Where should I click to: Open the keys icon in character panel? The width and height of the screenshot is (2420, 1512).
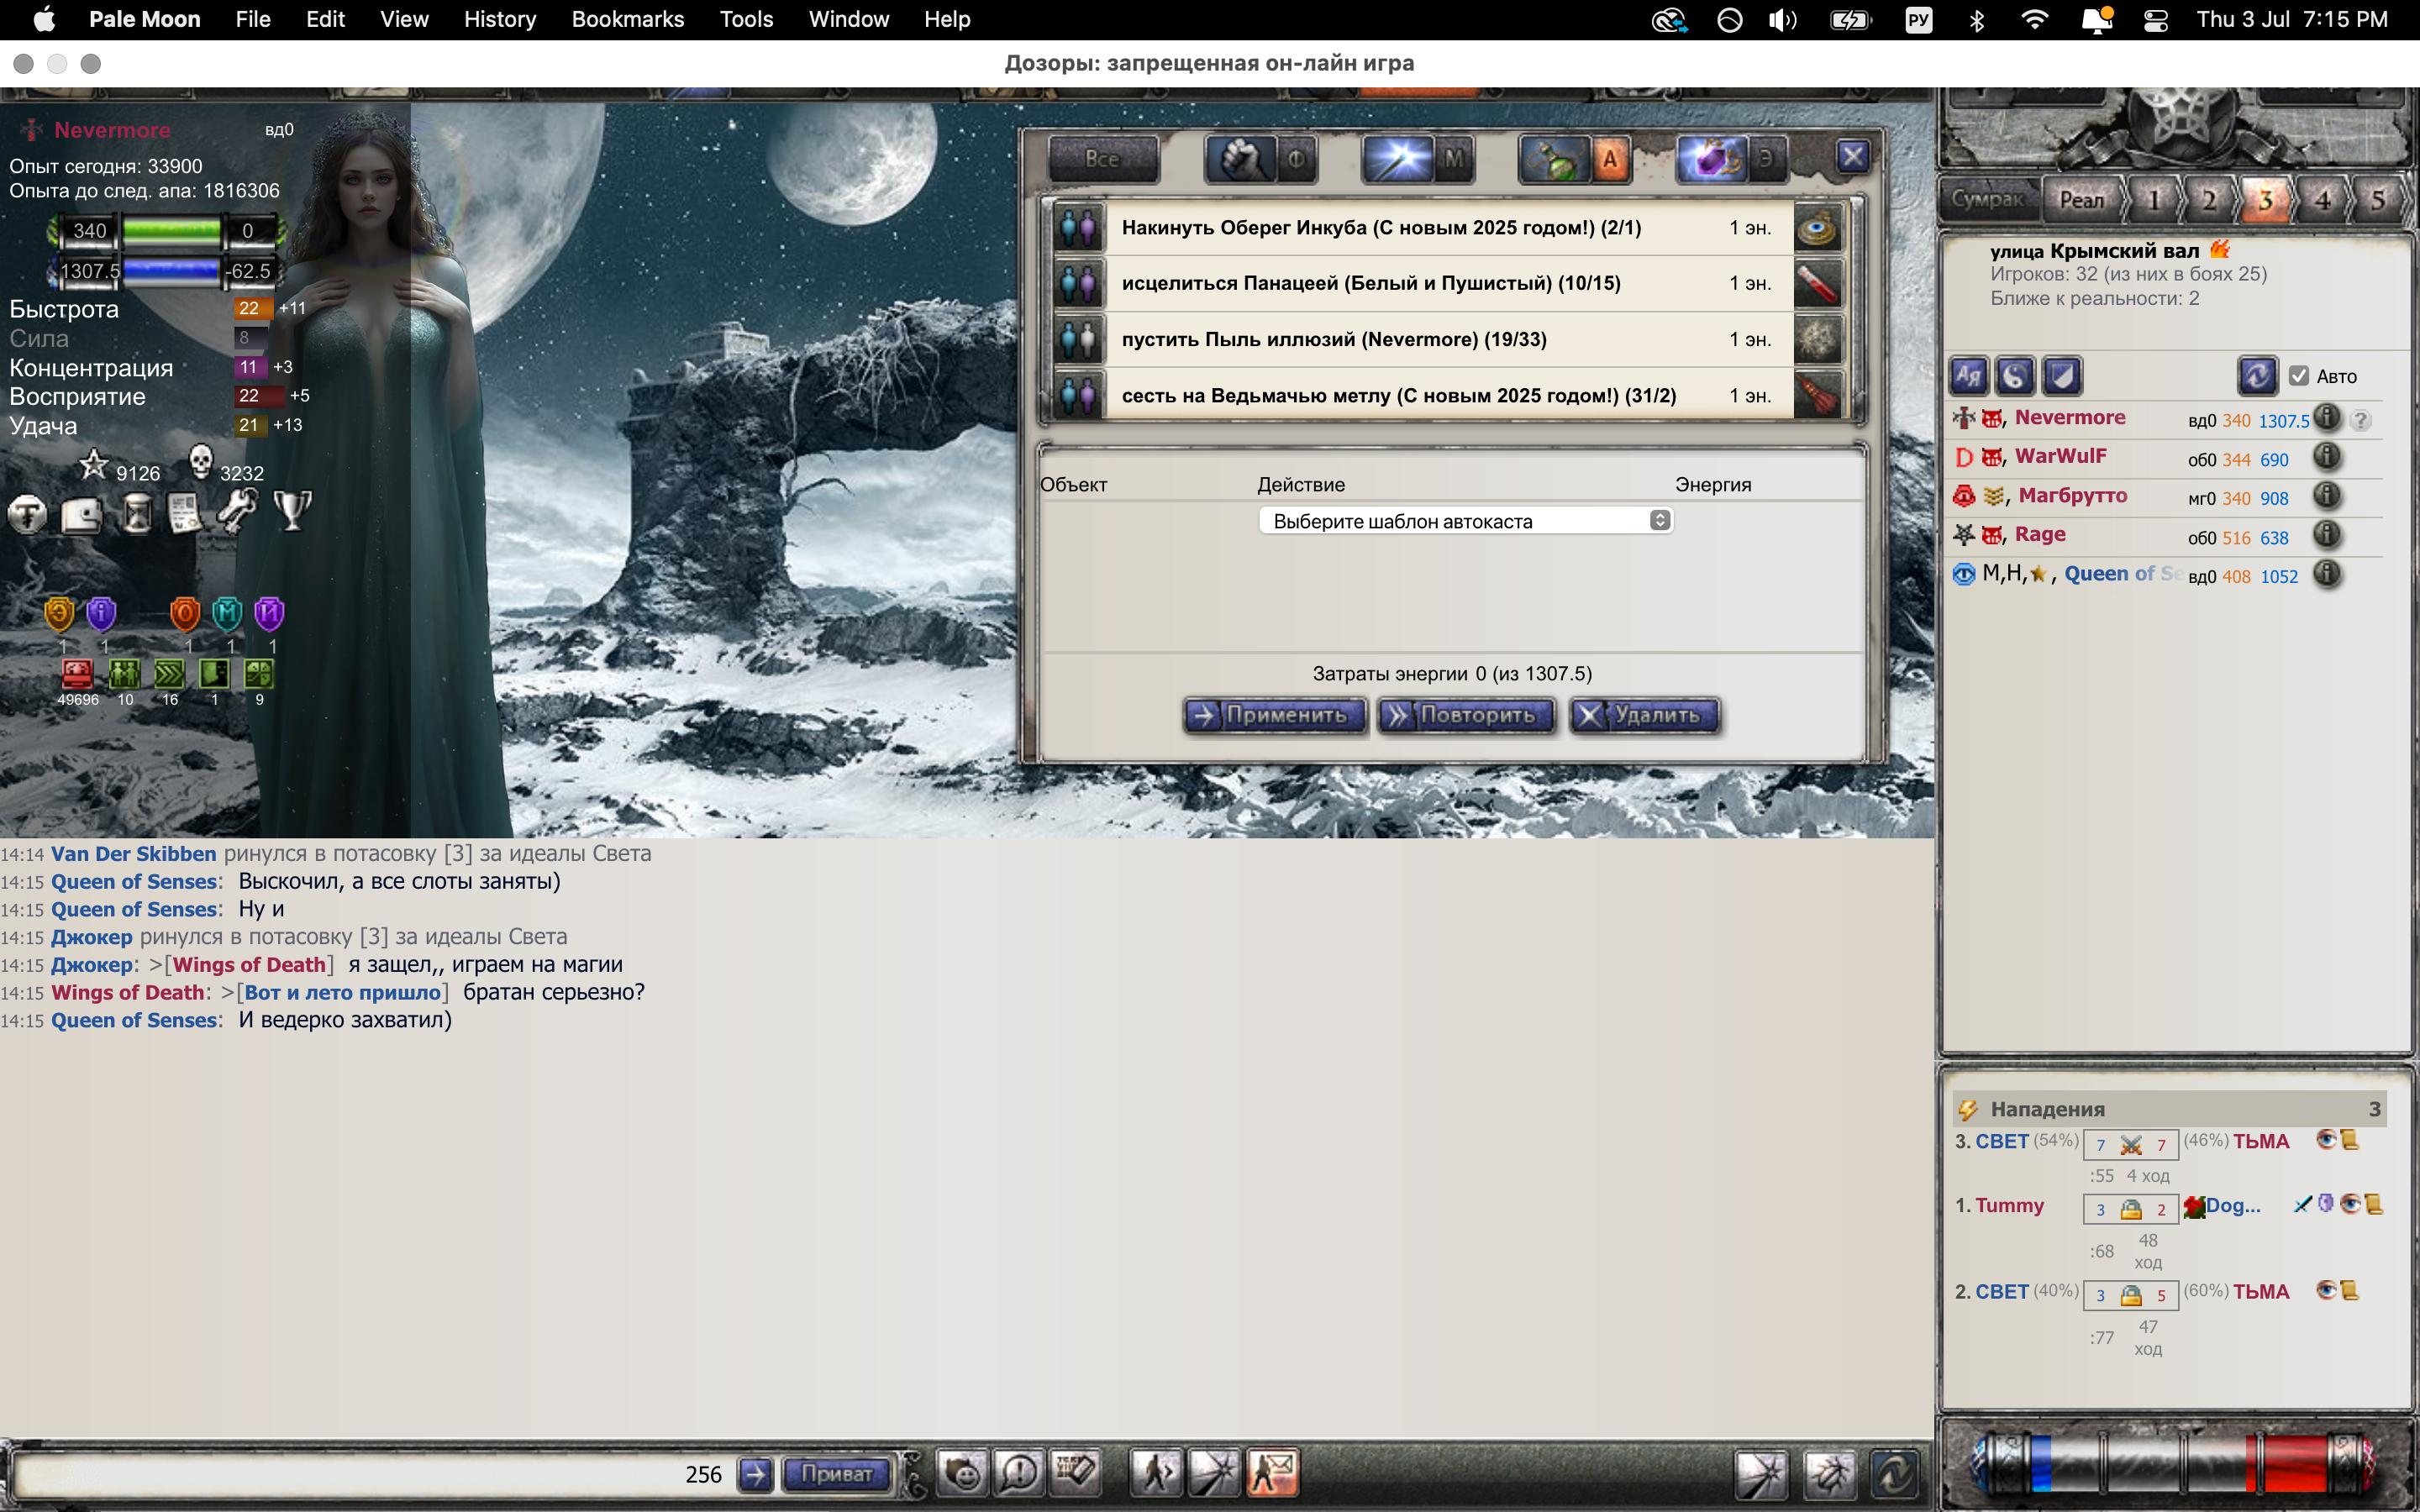[x=238, y=512]
